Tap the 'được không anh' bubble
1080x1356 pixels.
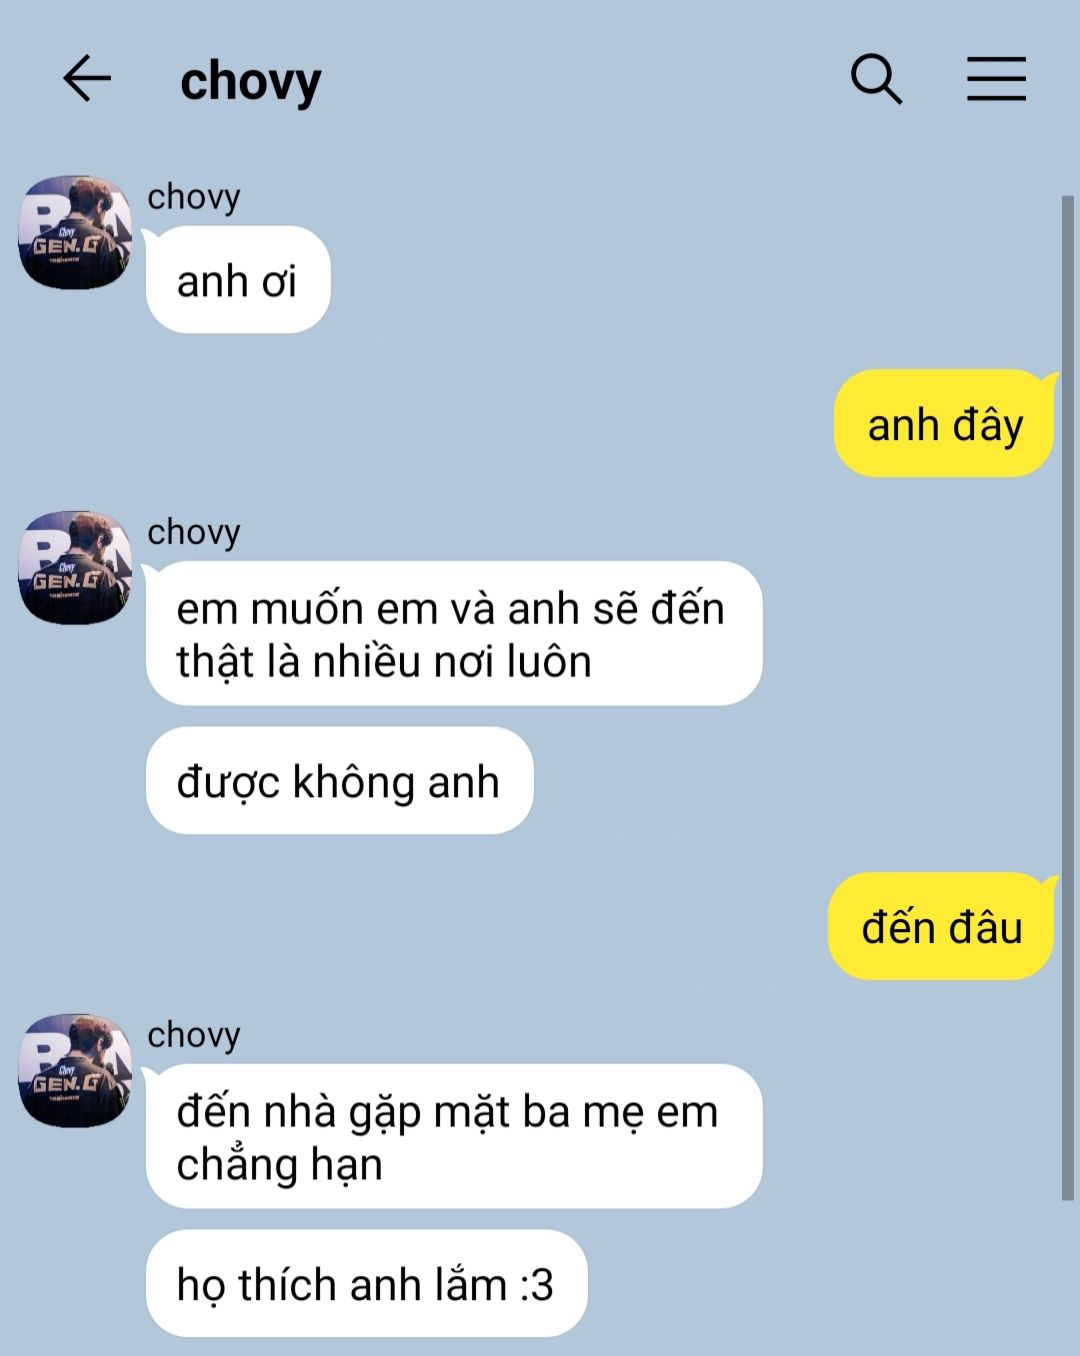coord(339,781)
